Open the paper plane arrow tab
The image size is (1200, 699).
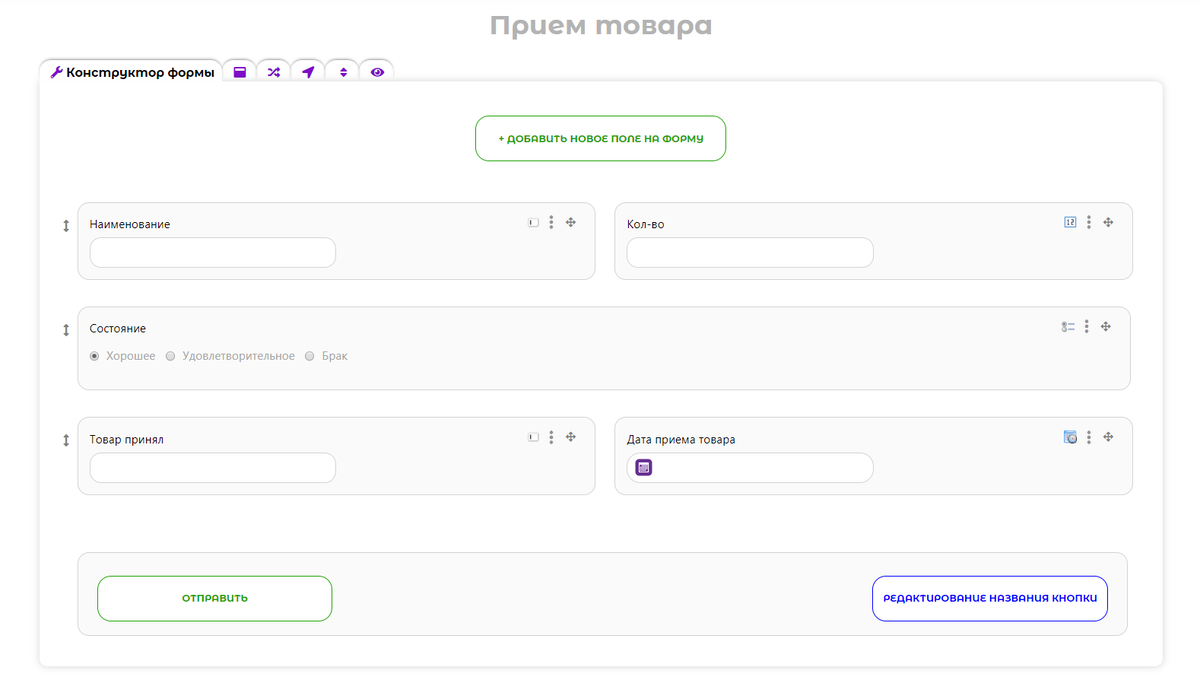(x=308, y=72)
